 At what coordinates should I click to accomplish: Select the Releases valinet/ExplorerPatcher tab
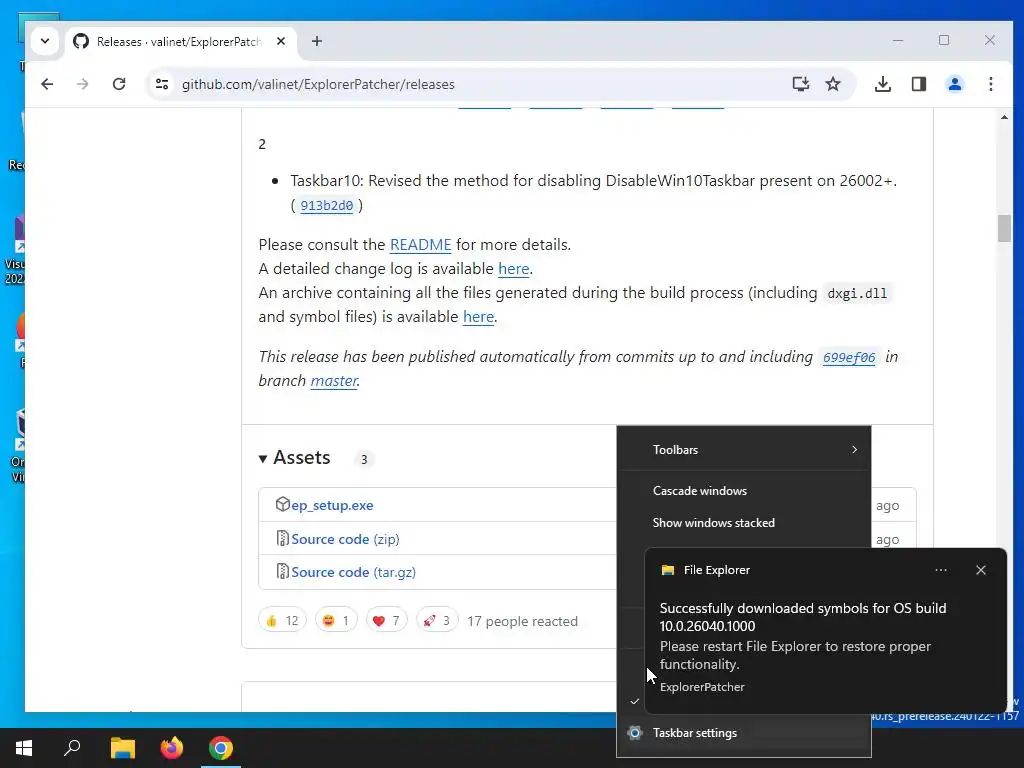pos(180,42)
